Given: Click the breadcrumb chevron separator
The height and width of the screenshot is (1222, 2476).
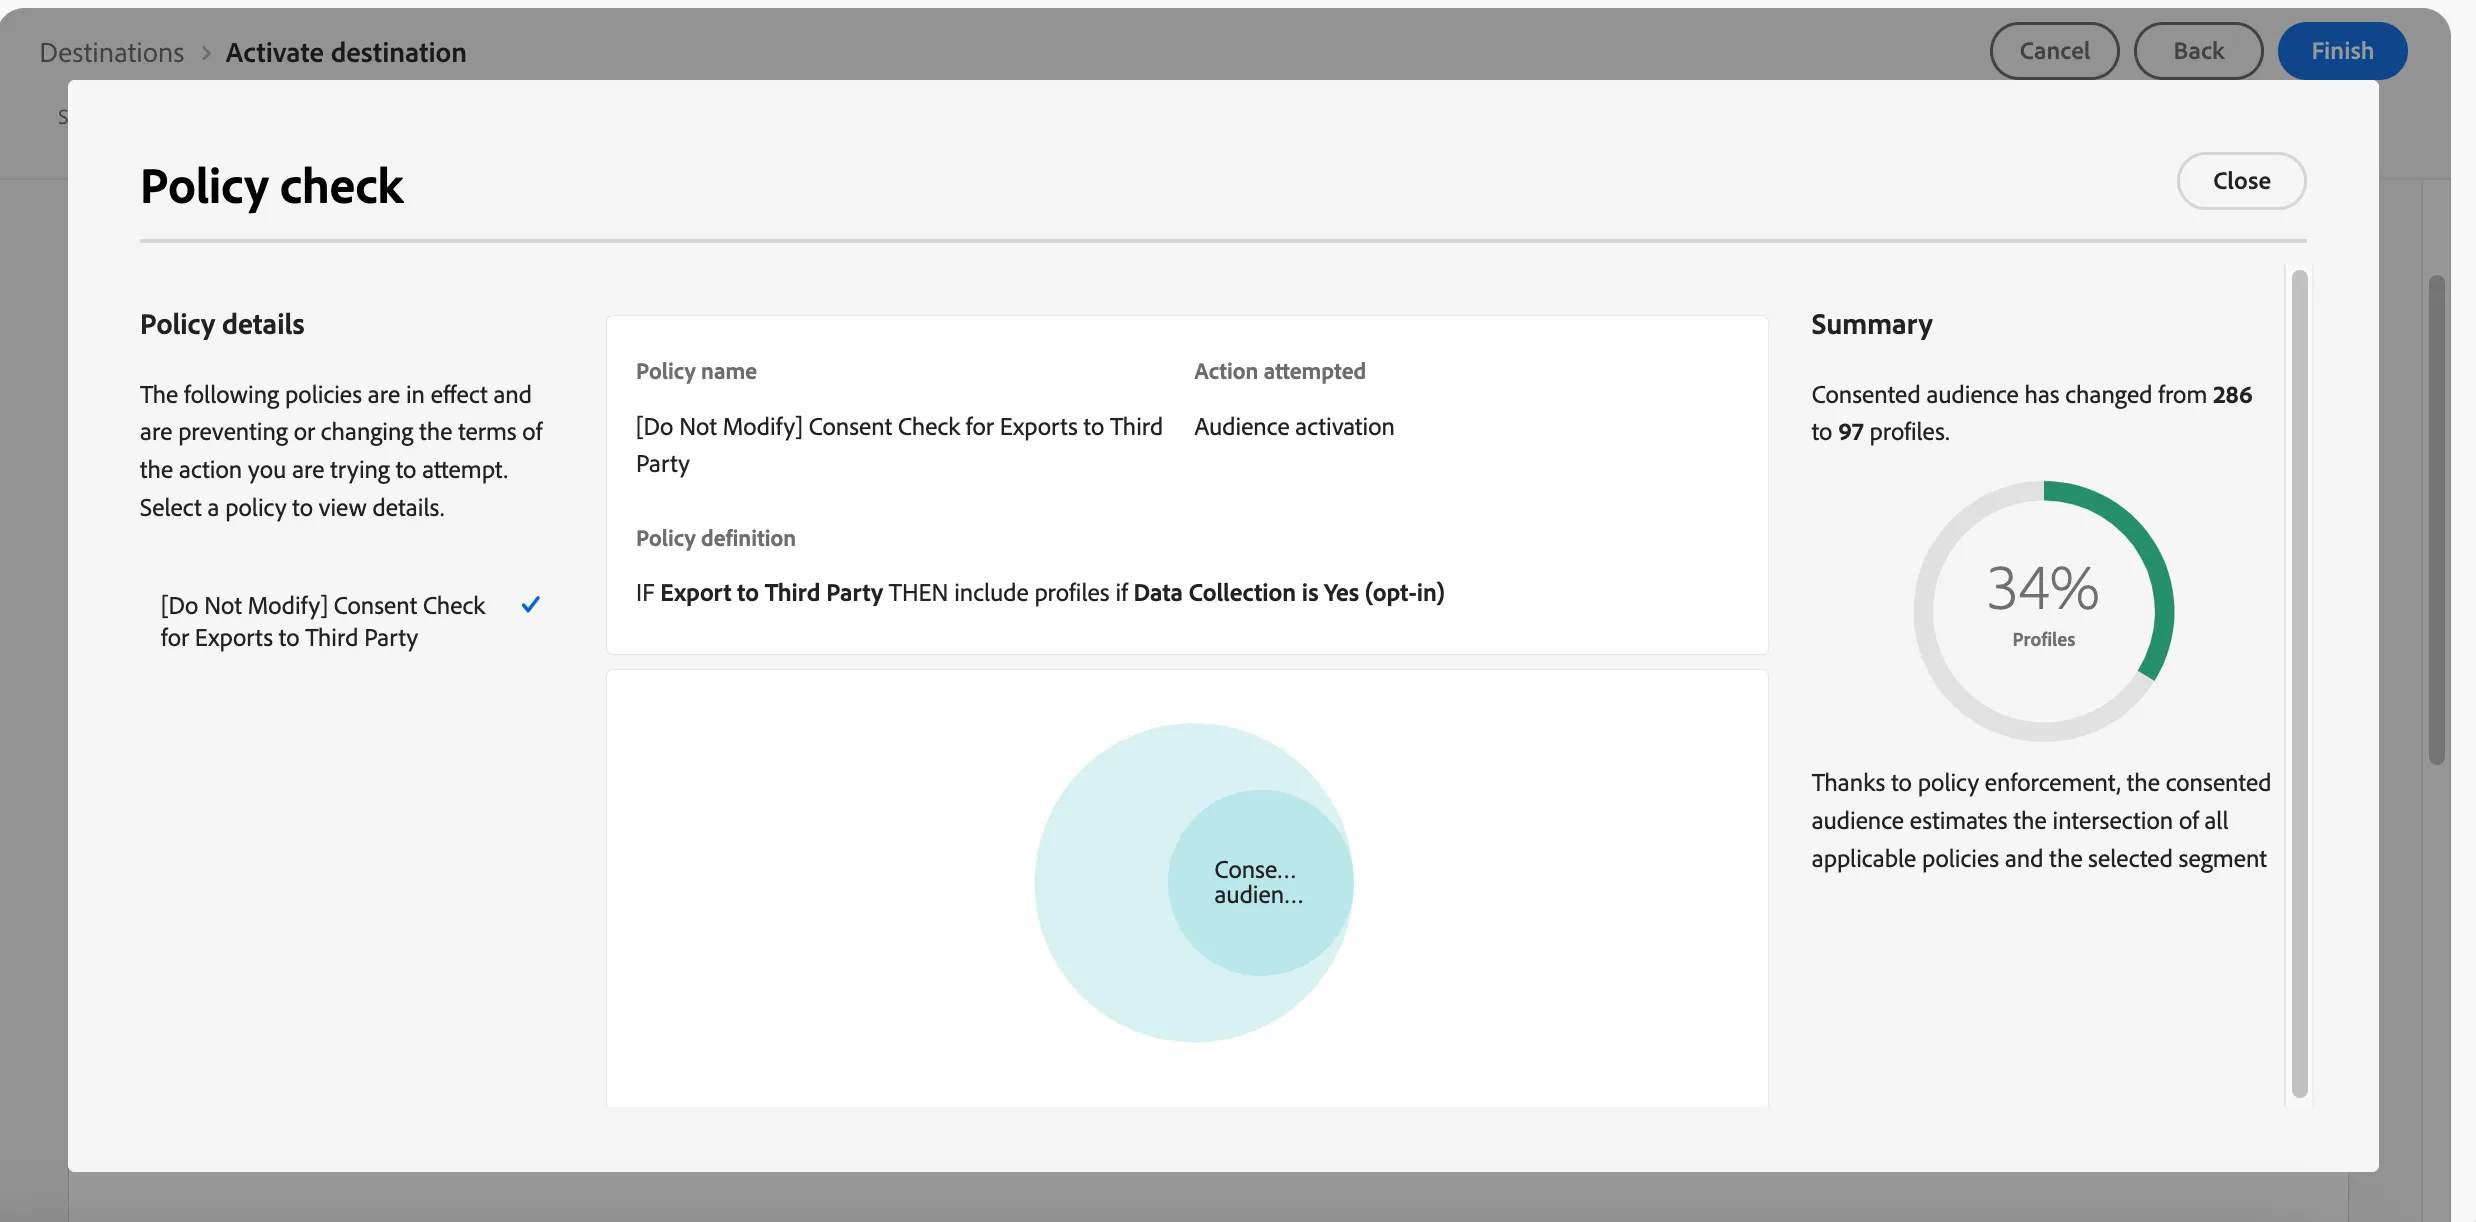Looking at the screenshot, I should [x=206, y=53].
